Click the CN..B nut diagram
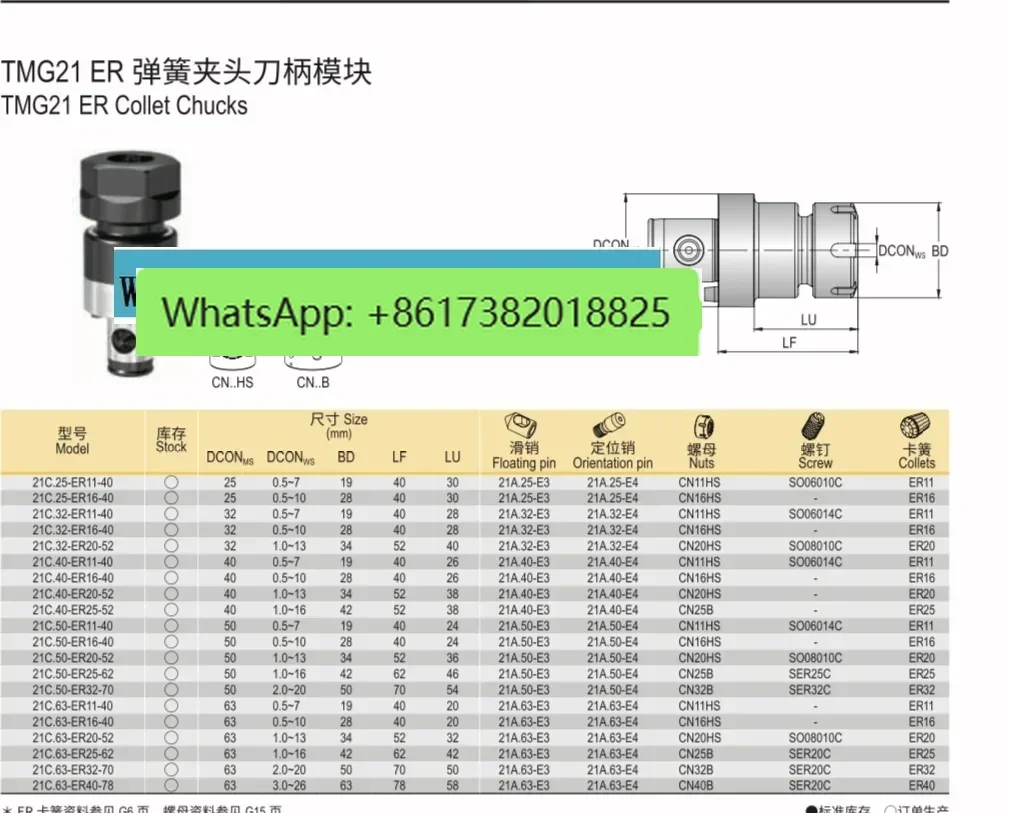This screenshot has width=1009, height=813. [x=313, y=363]
